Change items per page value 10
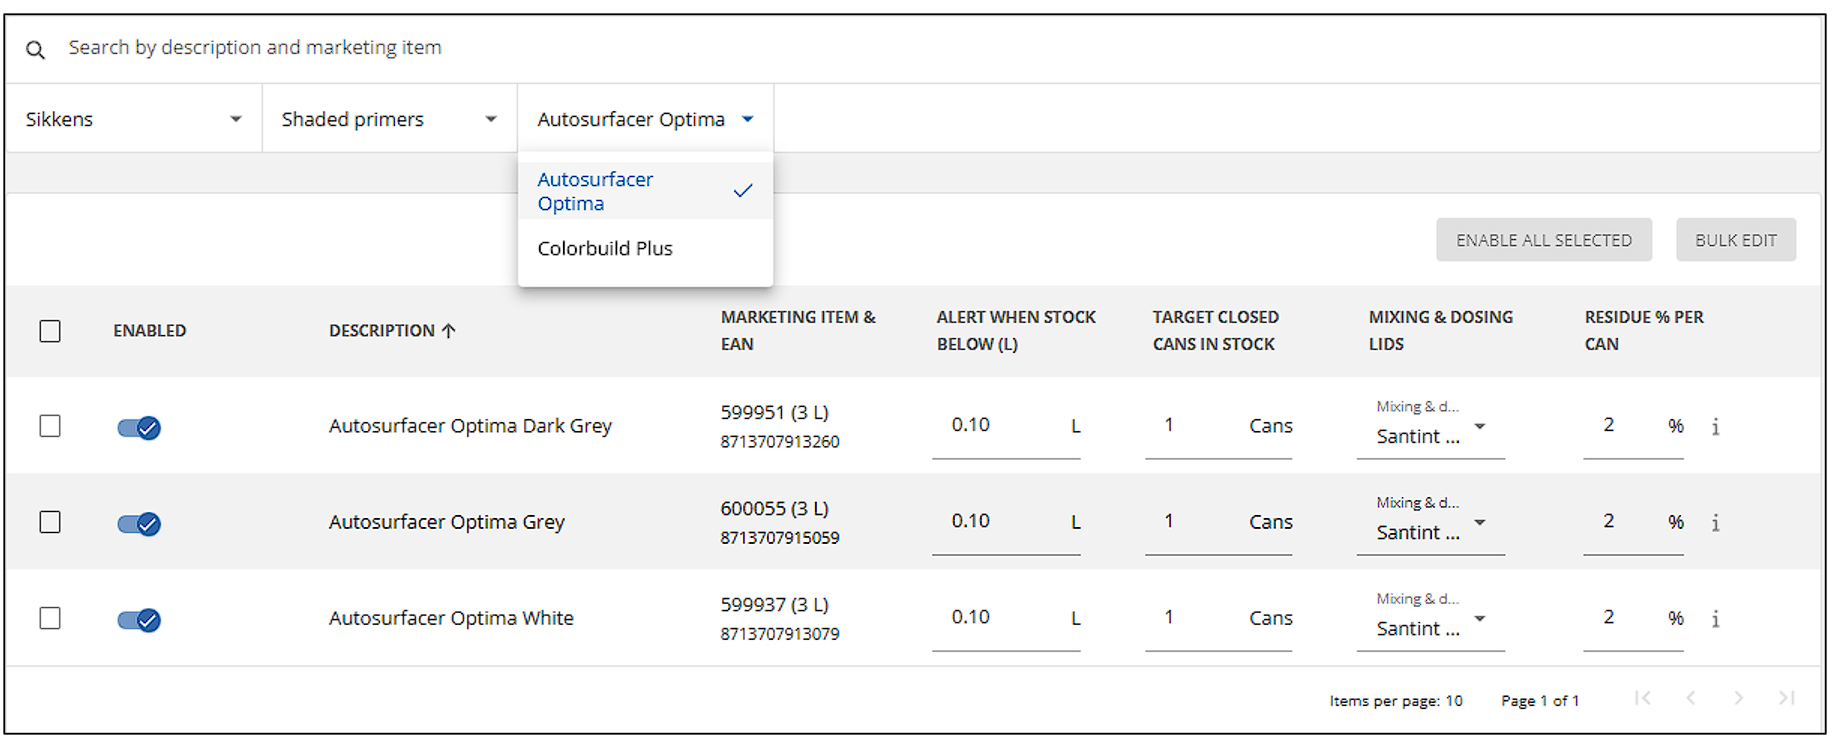The image size is (1832, 740). [1454, 701]
